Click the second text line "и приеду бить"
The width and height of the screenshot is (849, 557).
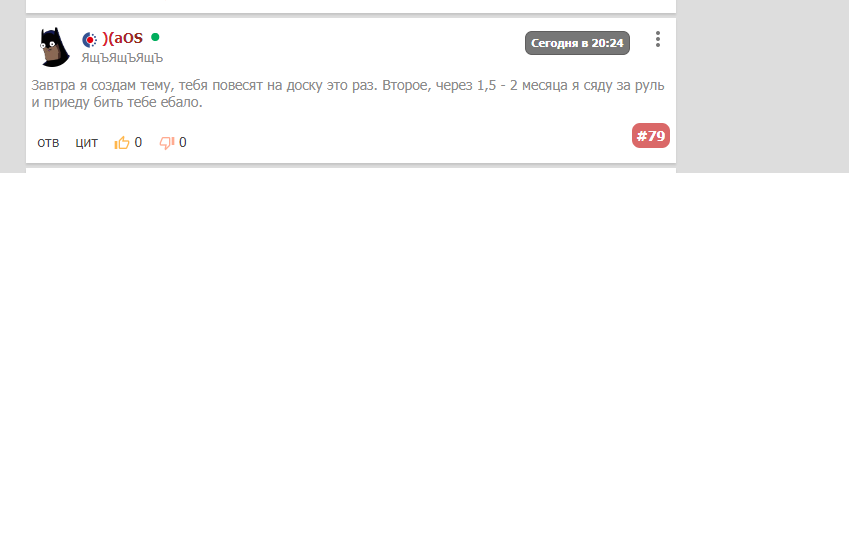point(117,102)
